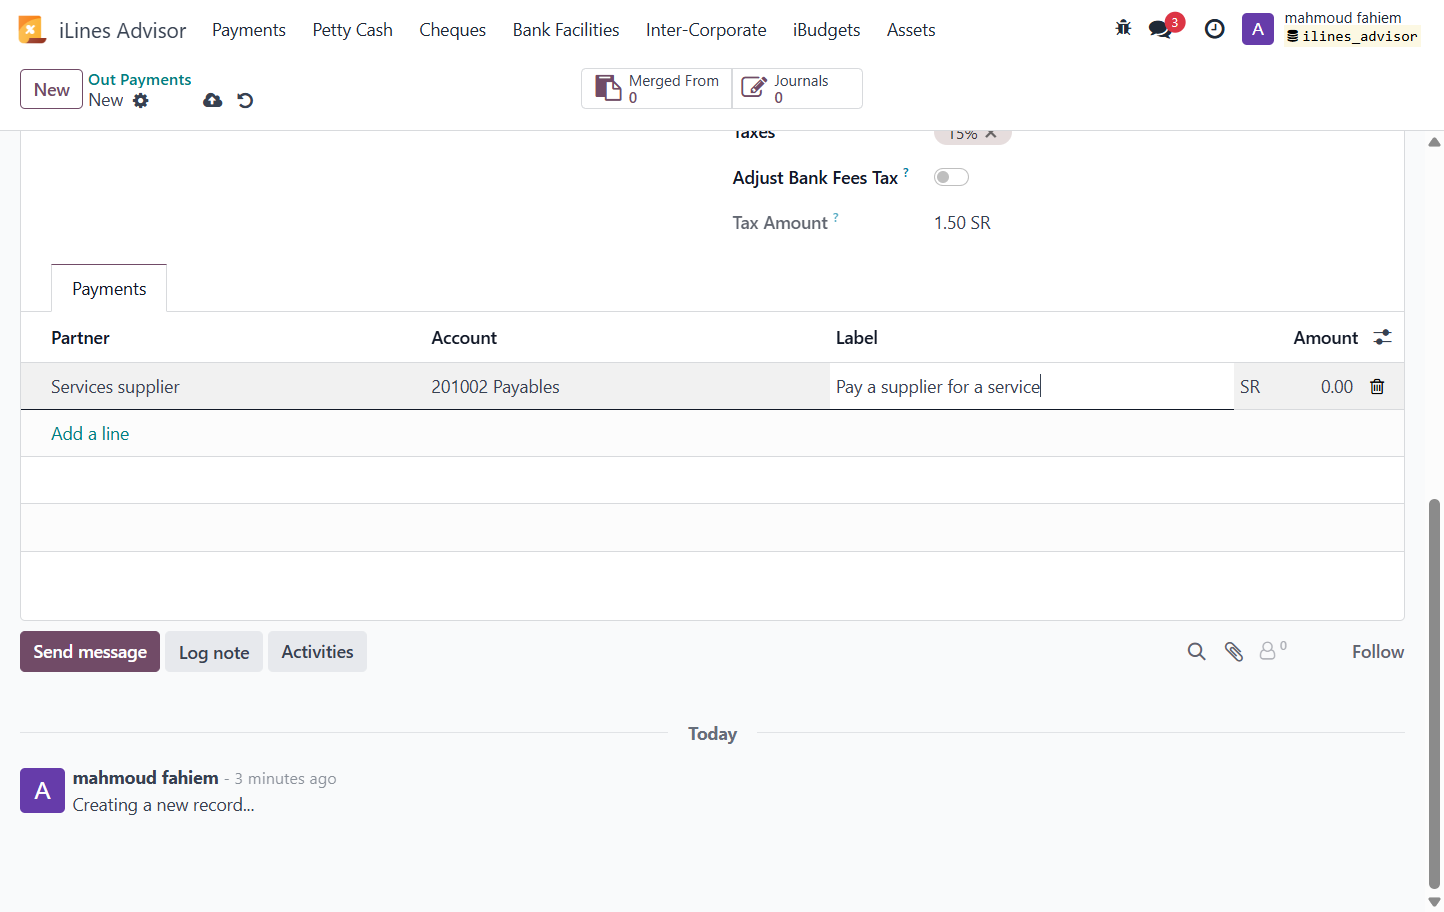Open the Cheques menu

(x=452, y=30)
